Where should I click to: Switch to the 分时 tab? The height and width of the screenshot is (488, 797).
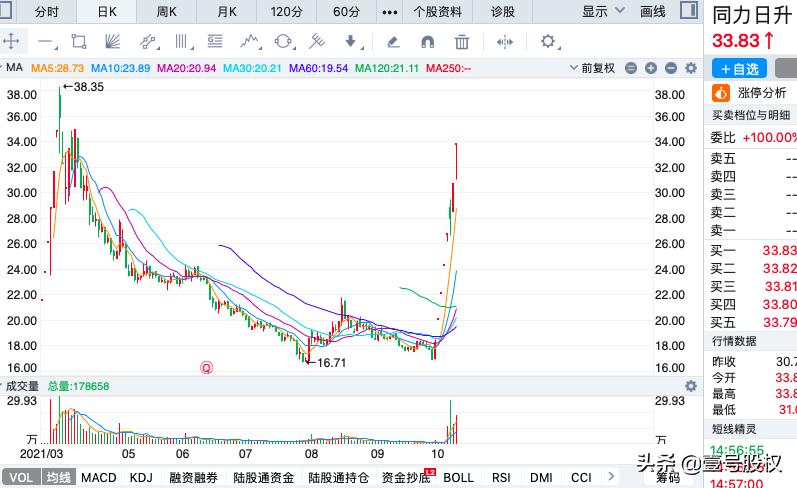pyautogui.click(x=47, y=12)
